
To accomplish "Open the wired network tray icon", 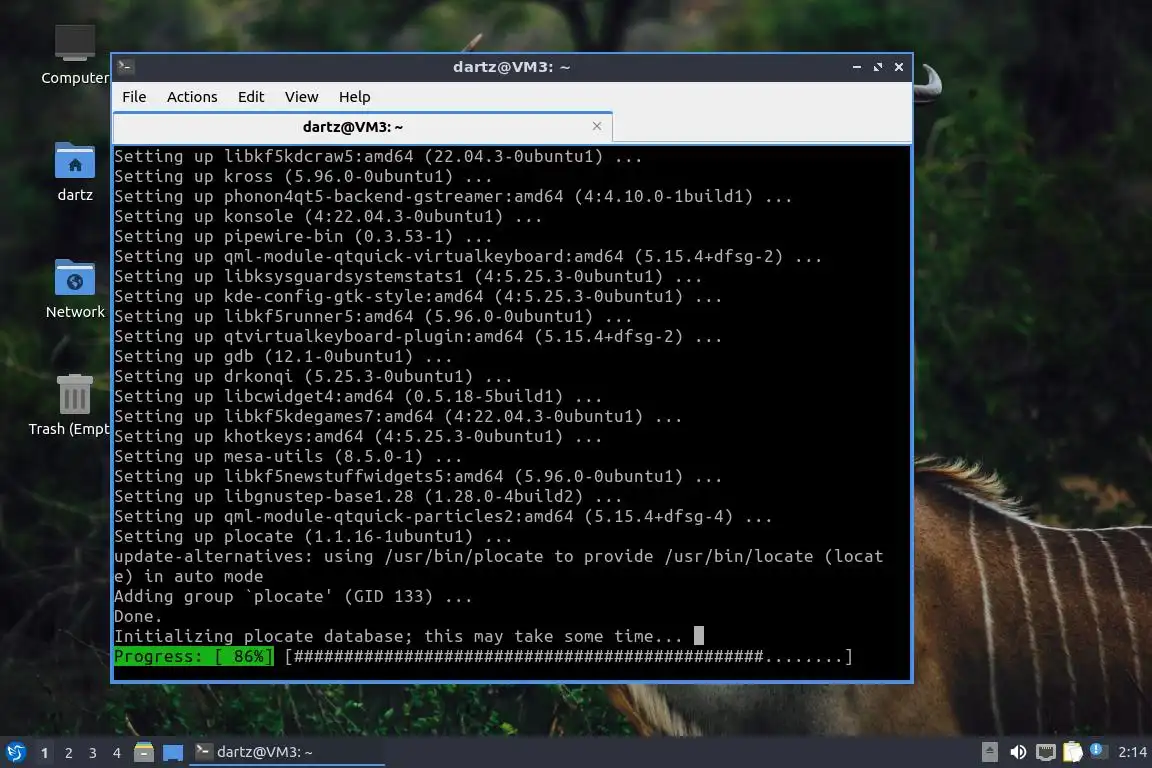I will (x=1045, y=752).
